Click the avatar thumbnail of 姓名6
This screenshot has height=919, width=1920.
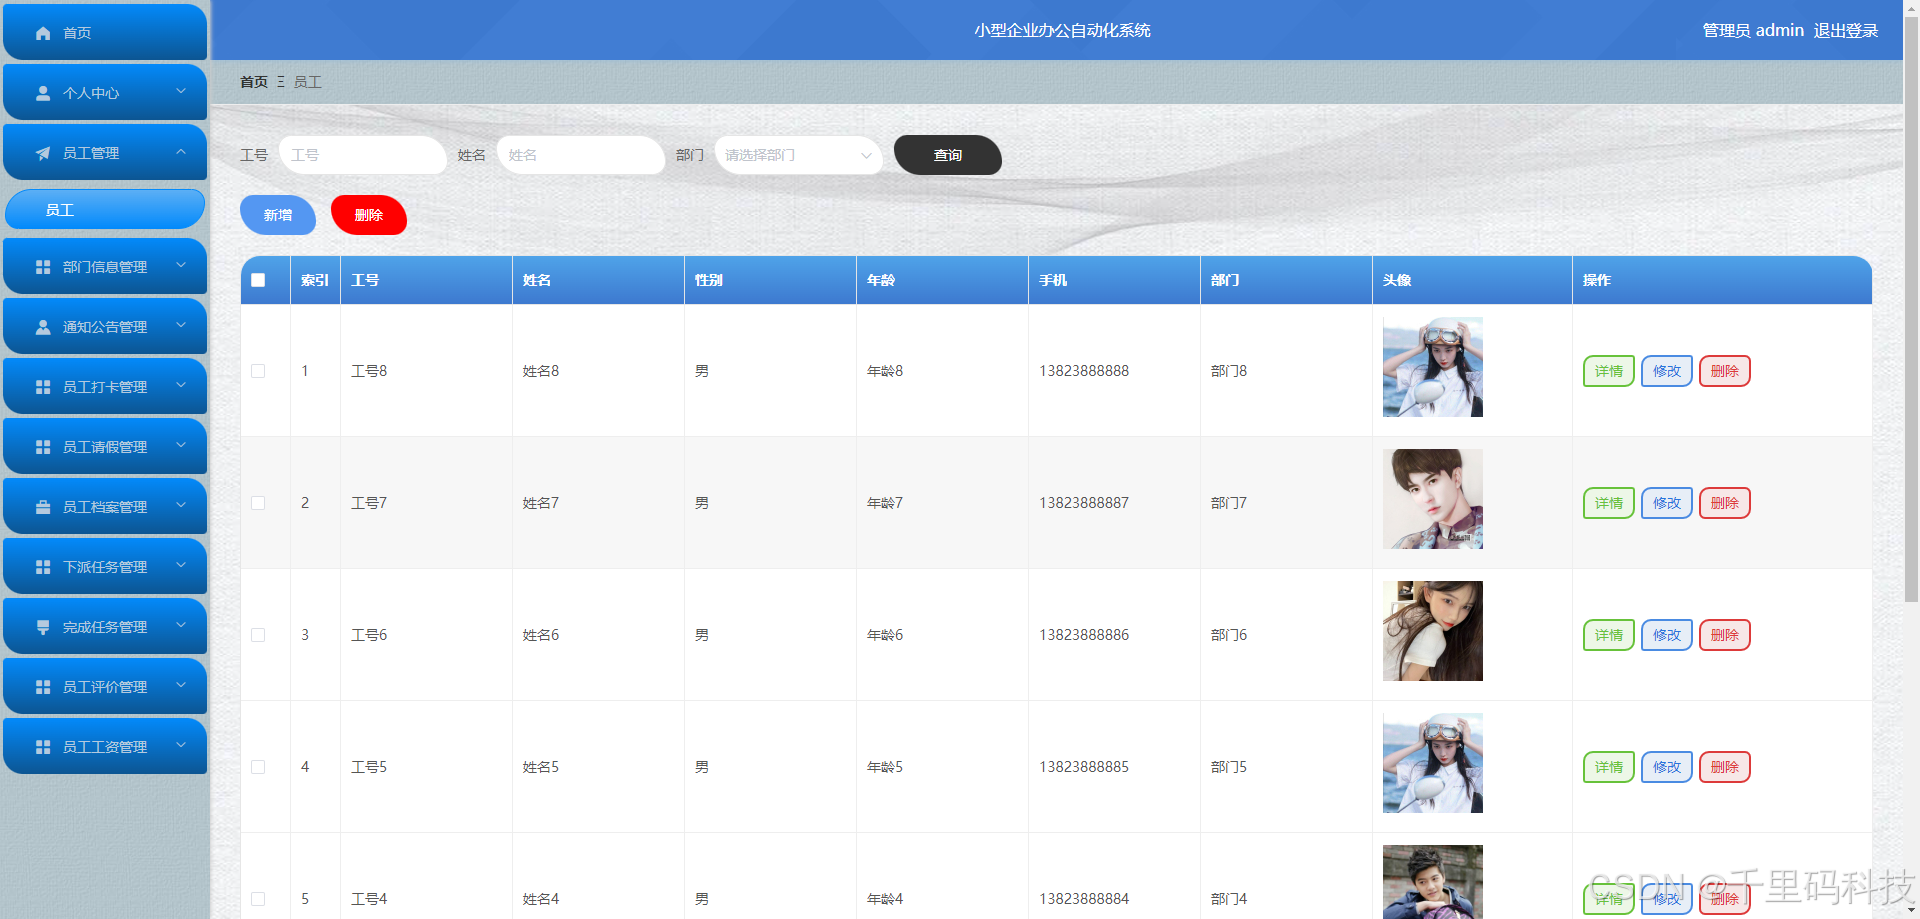tap(1433, 631)
